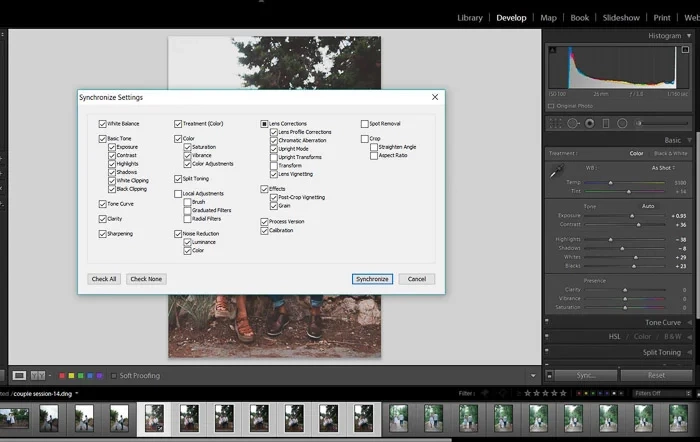Image resolution: width=700 pixels, height=442 pixels.
Task: Switch to the Library module
Action: (x=469, y=17)
